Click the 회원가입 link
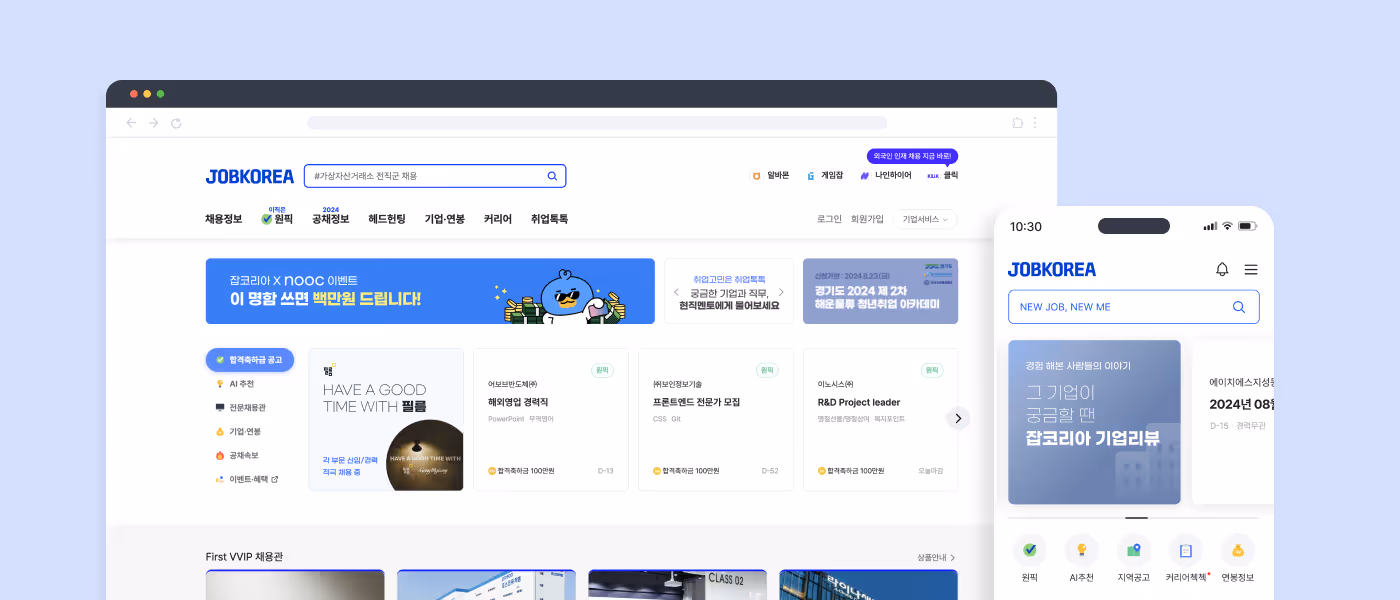This screenshot has height=600, width=1400. tap(867, 219)
